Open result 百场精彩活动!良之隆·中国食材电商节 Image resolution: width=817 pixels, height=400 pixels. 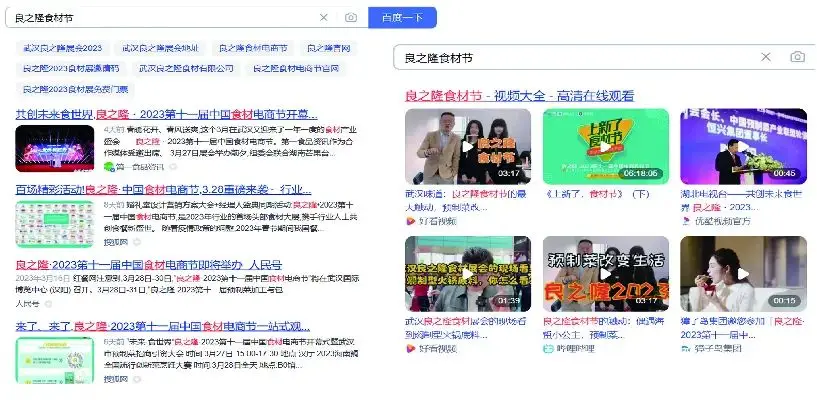coord(163,189)
